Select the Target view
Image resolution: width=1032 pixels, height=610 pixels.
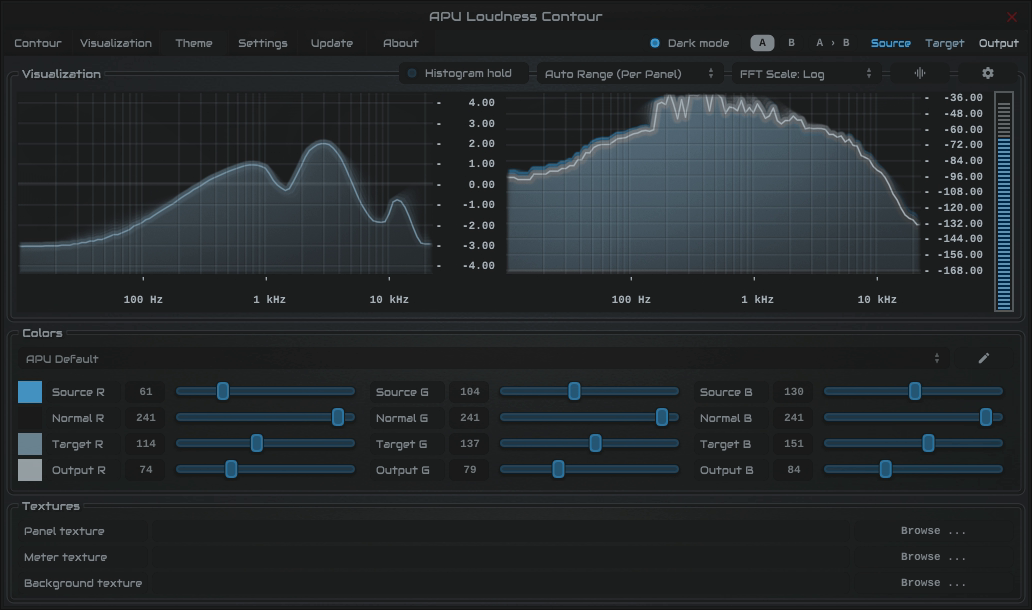(x=944, y=43)
